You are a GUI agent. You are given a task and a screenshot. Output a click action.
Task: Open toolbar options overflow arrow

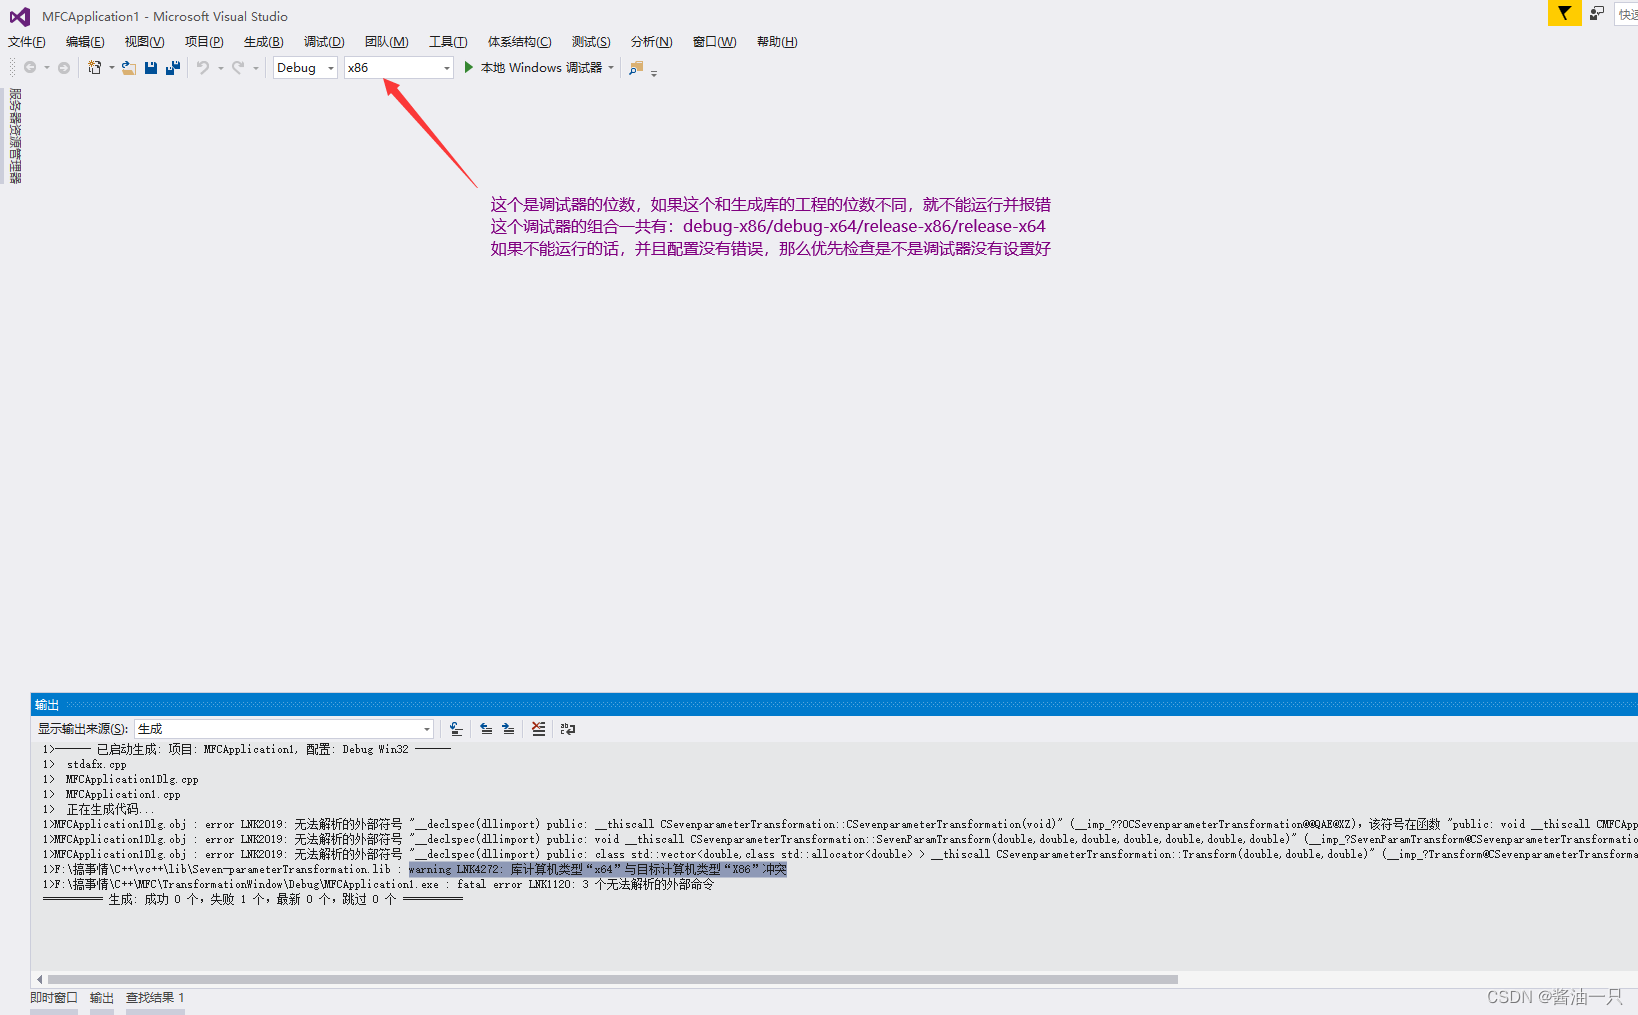pyautogui.click(x=654, y=72)
